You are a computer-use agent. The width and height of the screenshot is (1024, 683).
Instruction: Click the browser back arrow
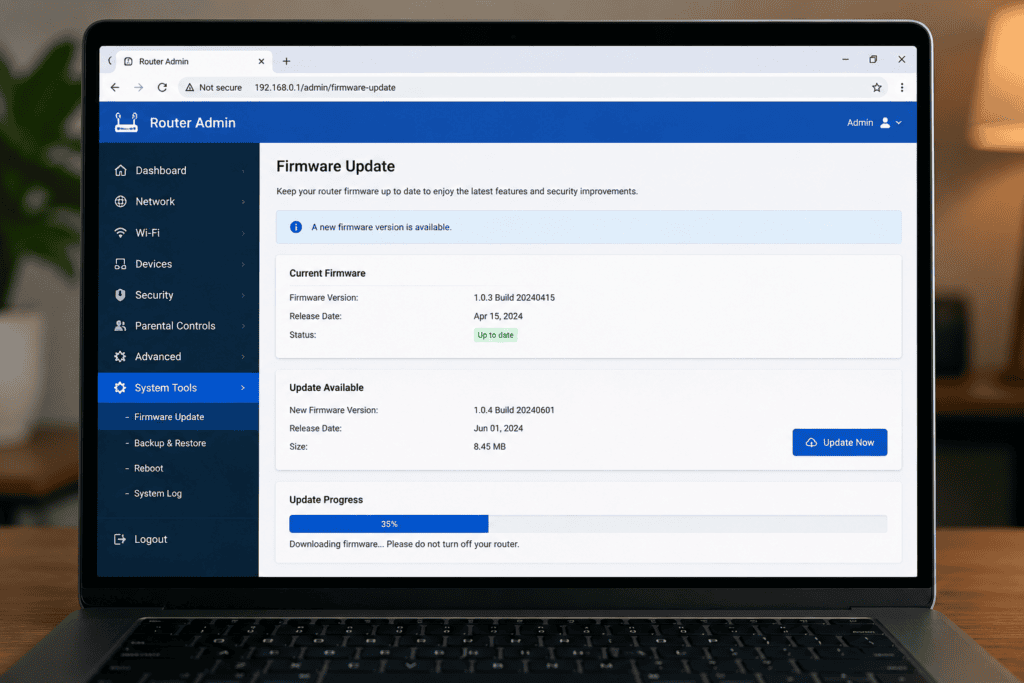[x=115, y=87]
